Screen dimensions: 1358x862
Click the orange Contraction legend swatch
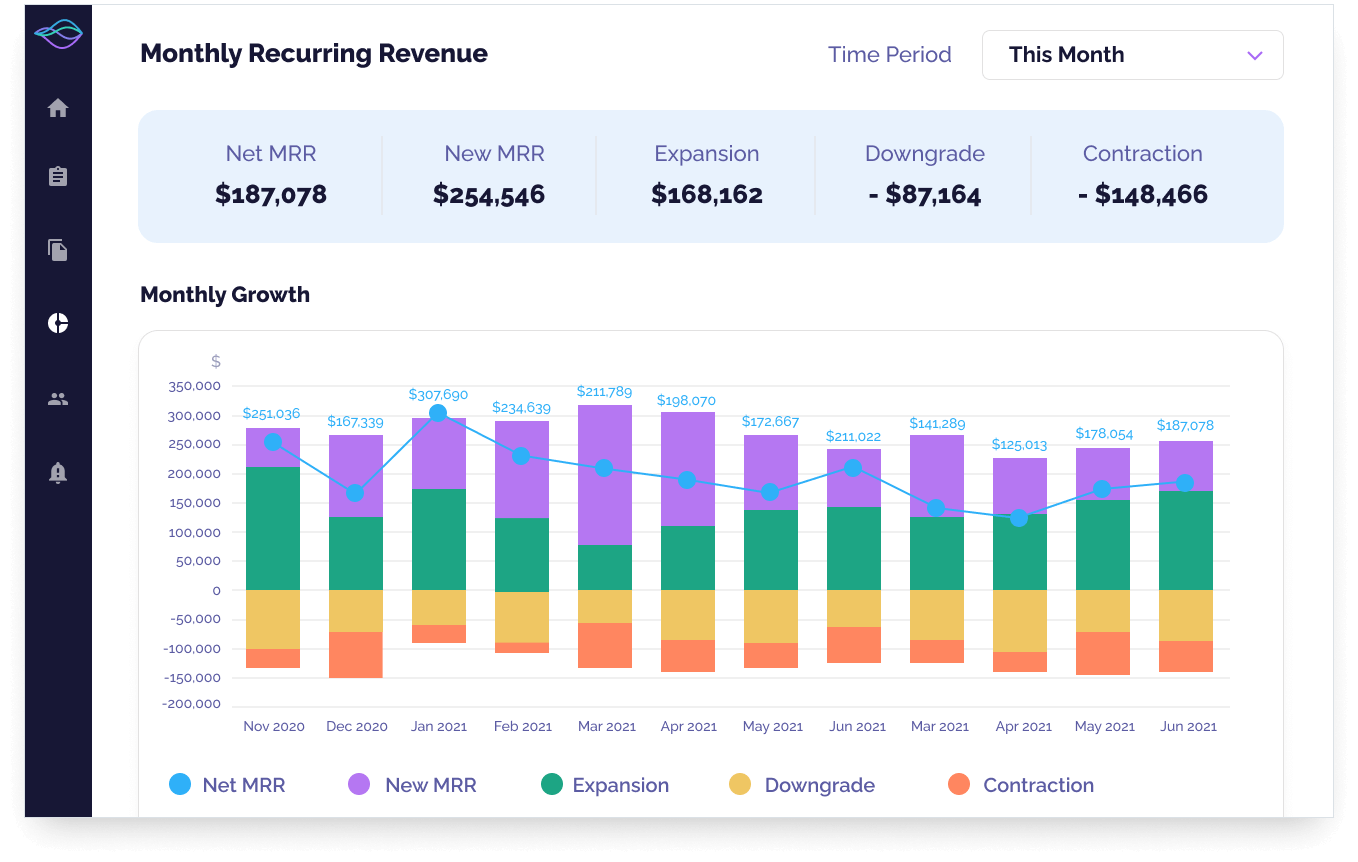959,785
